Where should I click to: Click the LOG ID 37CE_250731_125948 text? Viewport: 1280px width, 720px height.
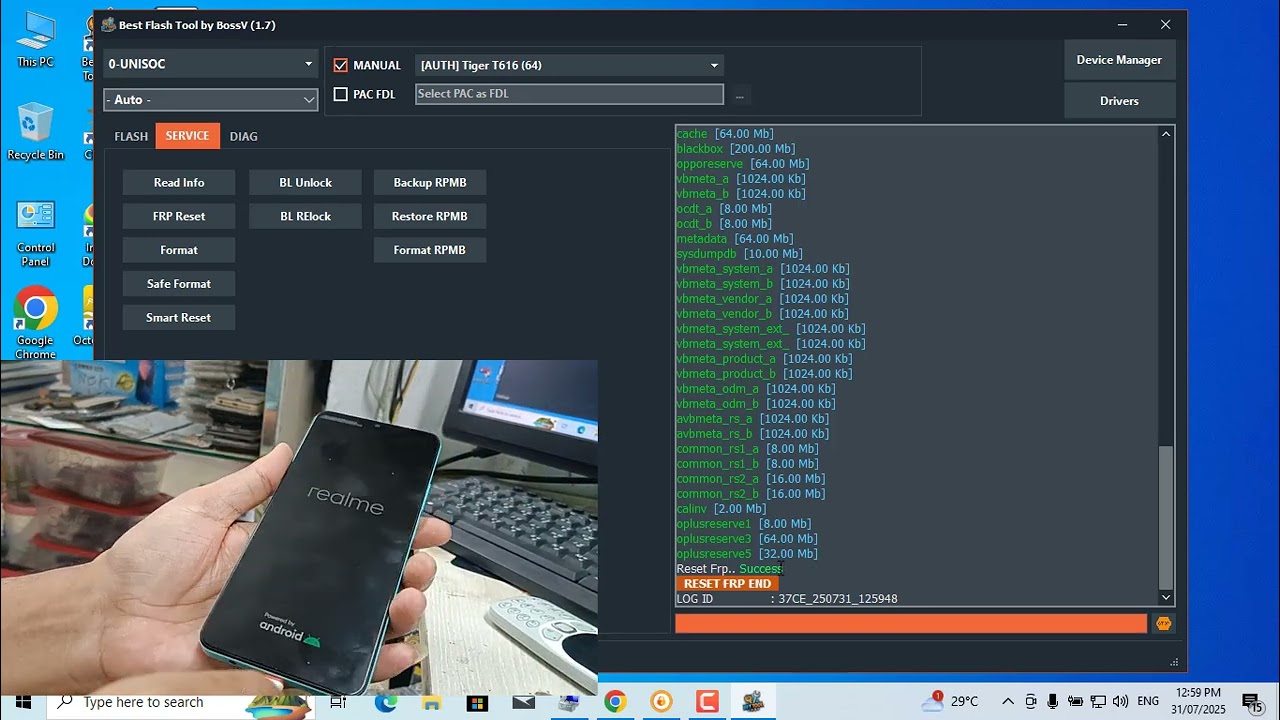pyautogui.click(x=787, y=599)
